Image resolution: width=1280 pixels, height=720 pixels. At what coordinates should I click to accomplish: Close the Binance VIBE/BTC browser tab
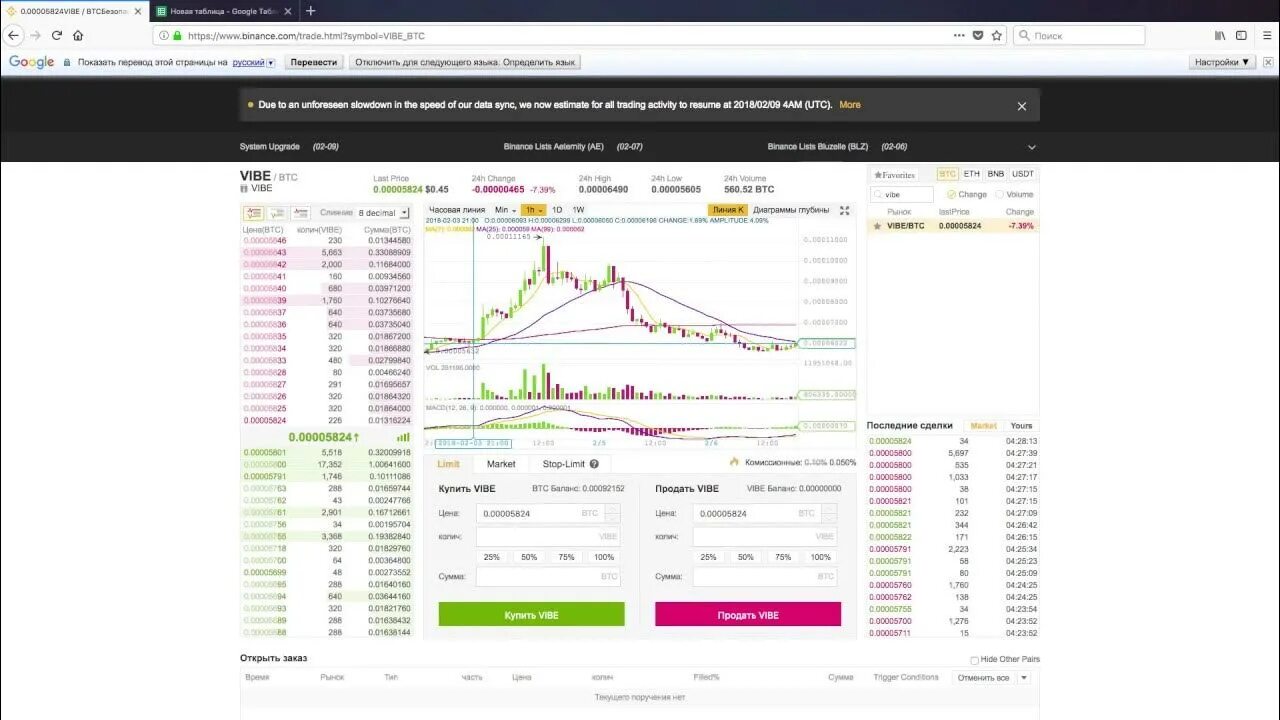coord(138,11)
